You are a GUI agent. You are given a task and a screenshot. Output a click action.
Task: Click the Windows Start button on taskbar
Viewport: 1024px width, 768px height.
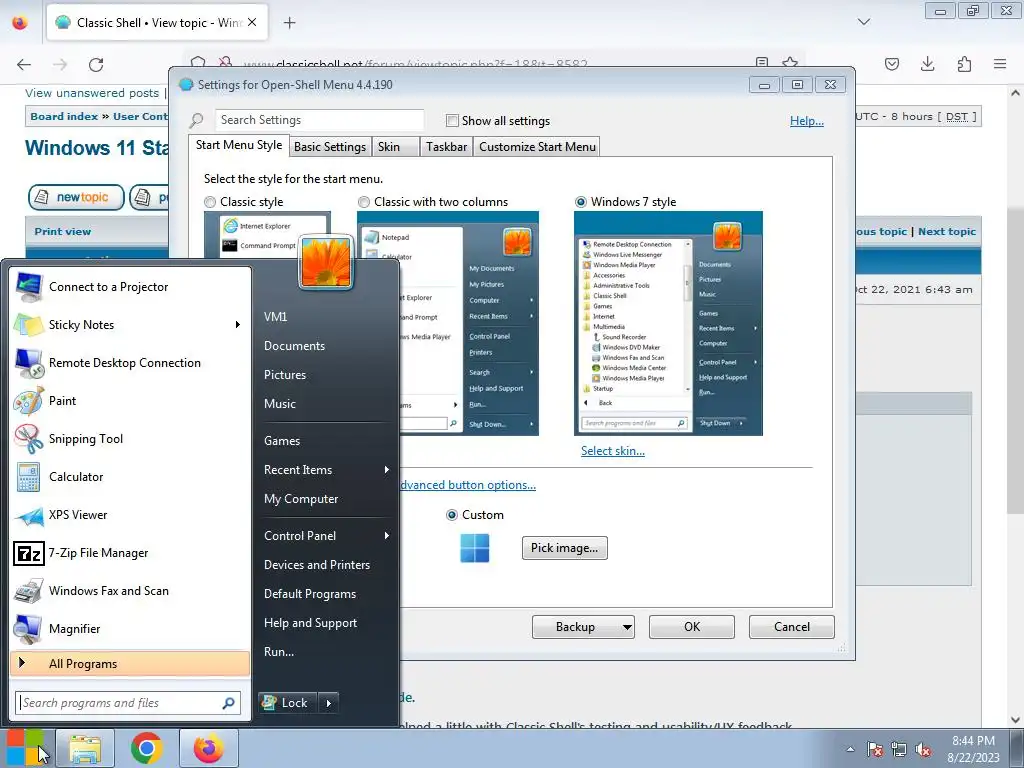pos(25,748)
